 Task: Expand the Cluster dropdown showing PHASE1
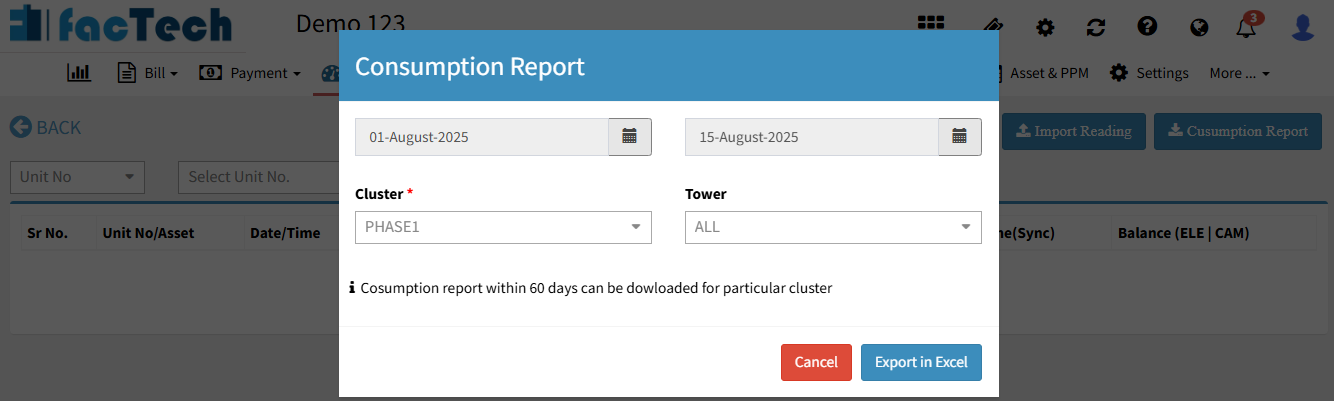point(503,227)
